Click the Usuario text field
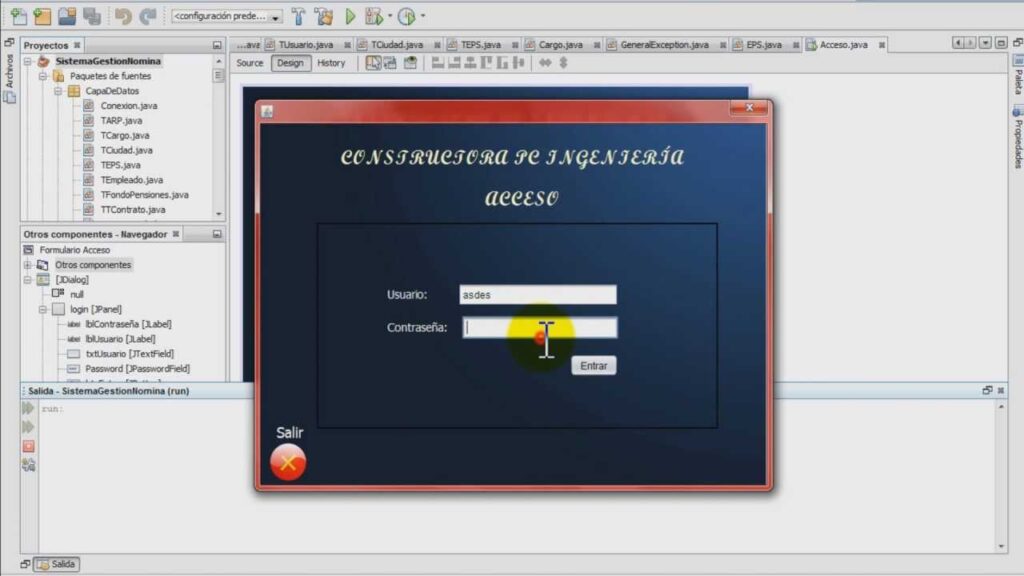Image resolution: width=1024 pixels, height=576 pixels. 537,295
